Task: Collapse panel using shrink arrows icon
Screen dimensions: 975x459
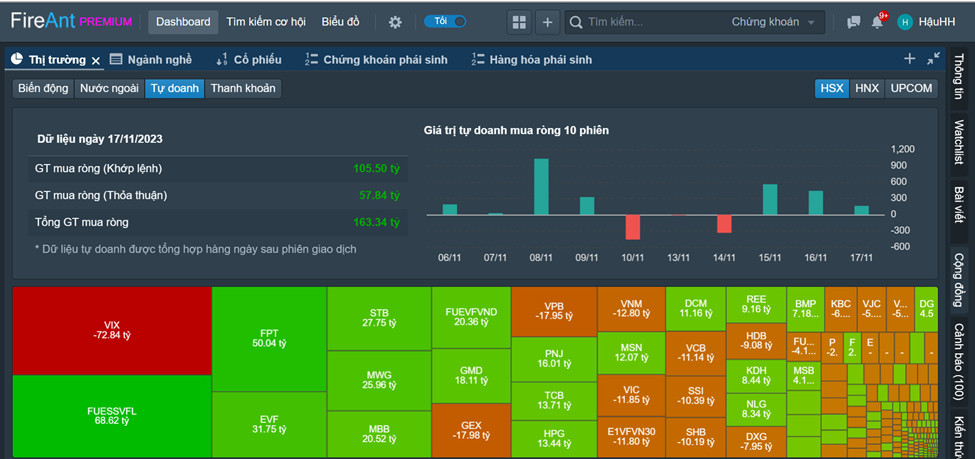Action: click(x=934, y=59)
